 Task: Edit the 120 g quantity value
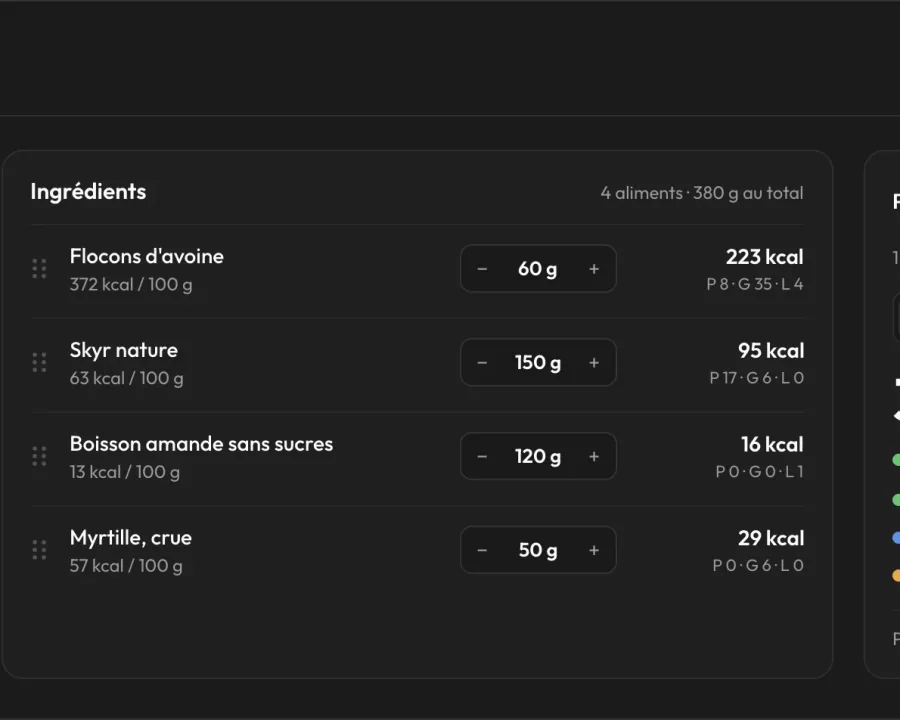[x=538, y=456]
